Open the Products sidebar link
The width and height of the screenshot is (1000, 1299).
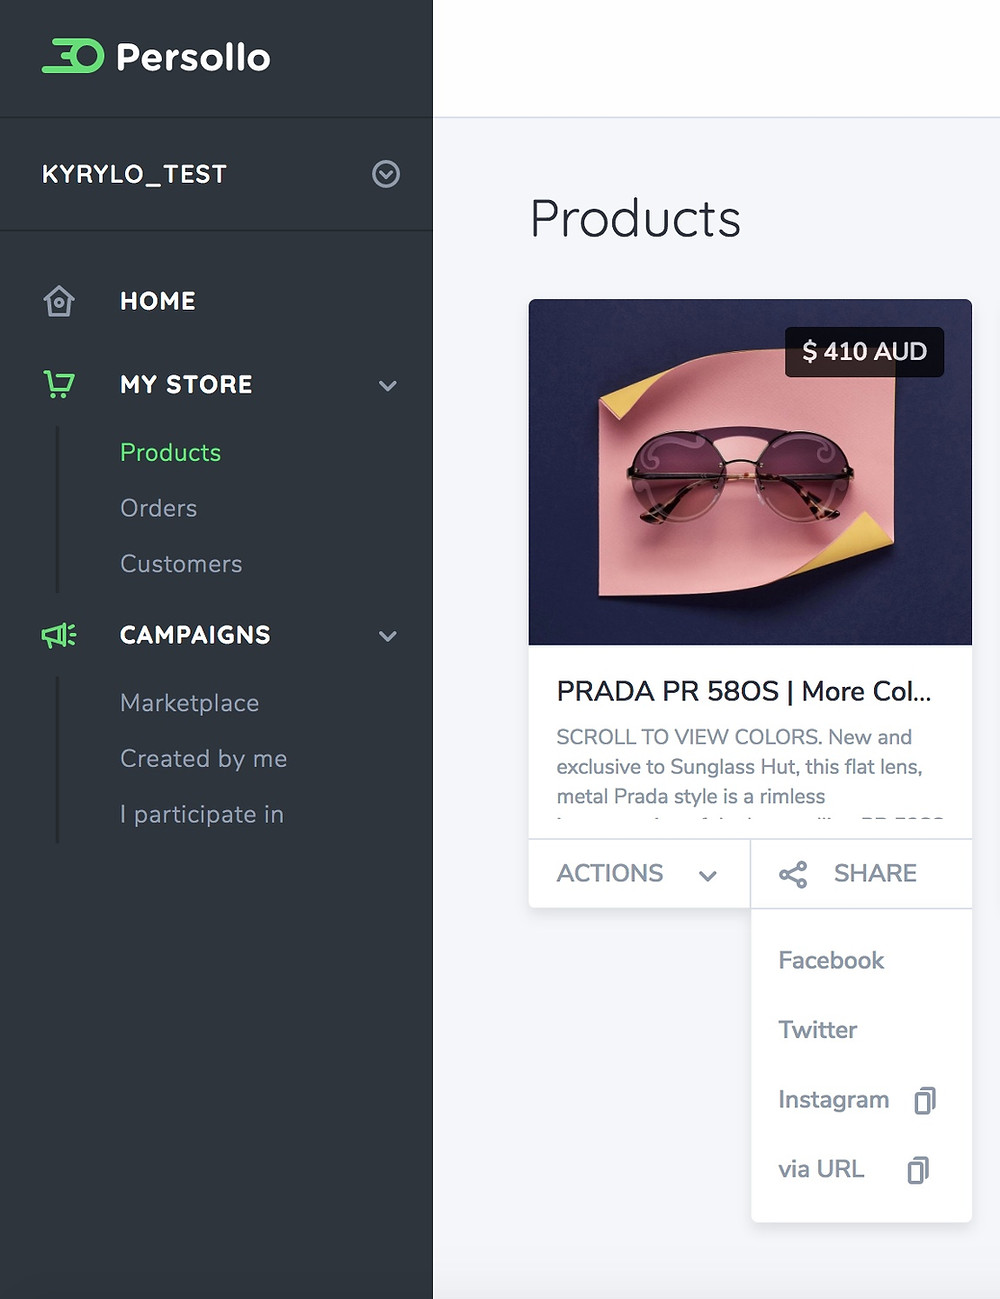click(x=170, y=452)
